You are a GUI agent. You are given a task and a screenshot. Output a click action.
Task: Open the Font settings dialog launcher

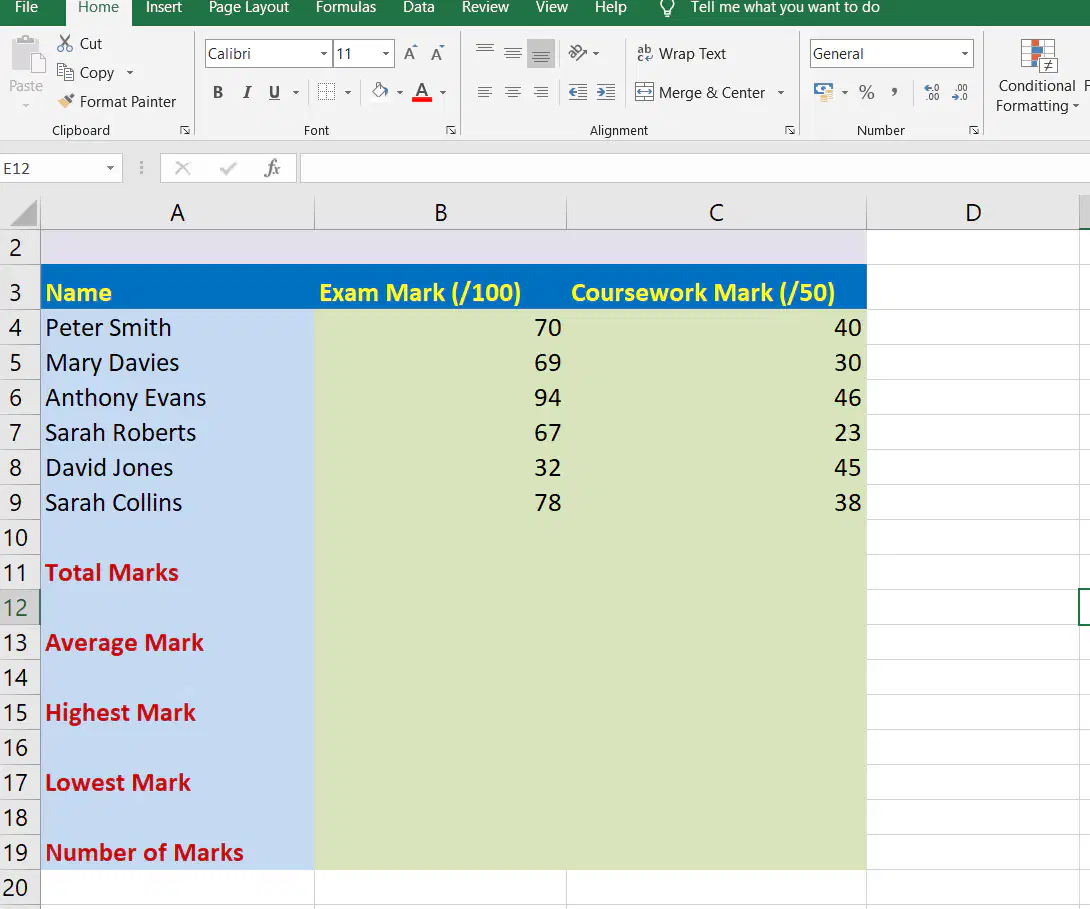pyautogui.click(x=451, y=130)
